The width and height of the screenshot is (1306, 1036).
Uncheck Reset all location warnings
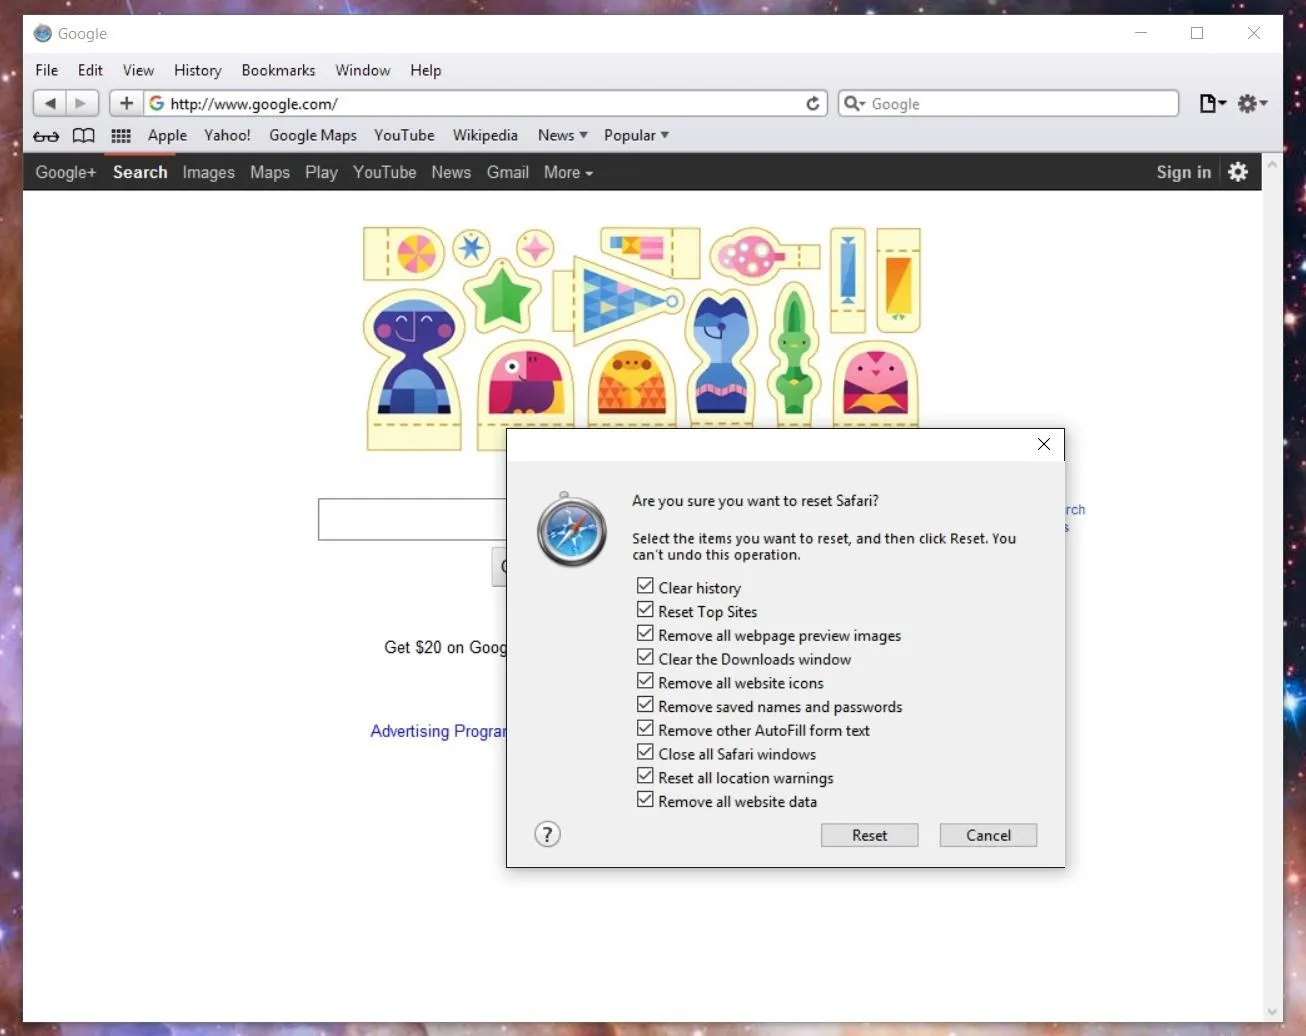point(645,776)
